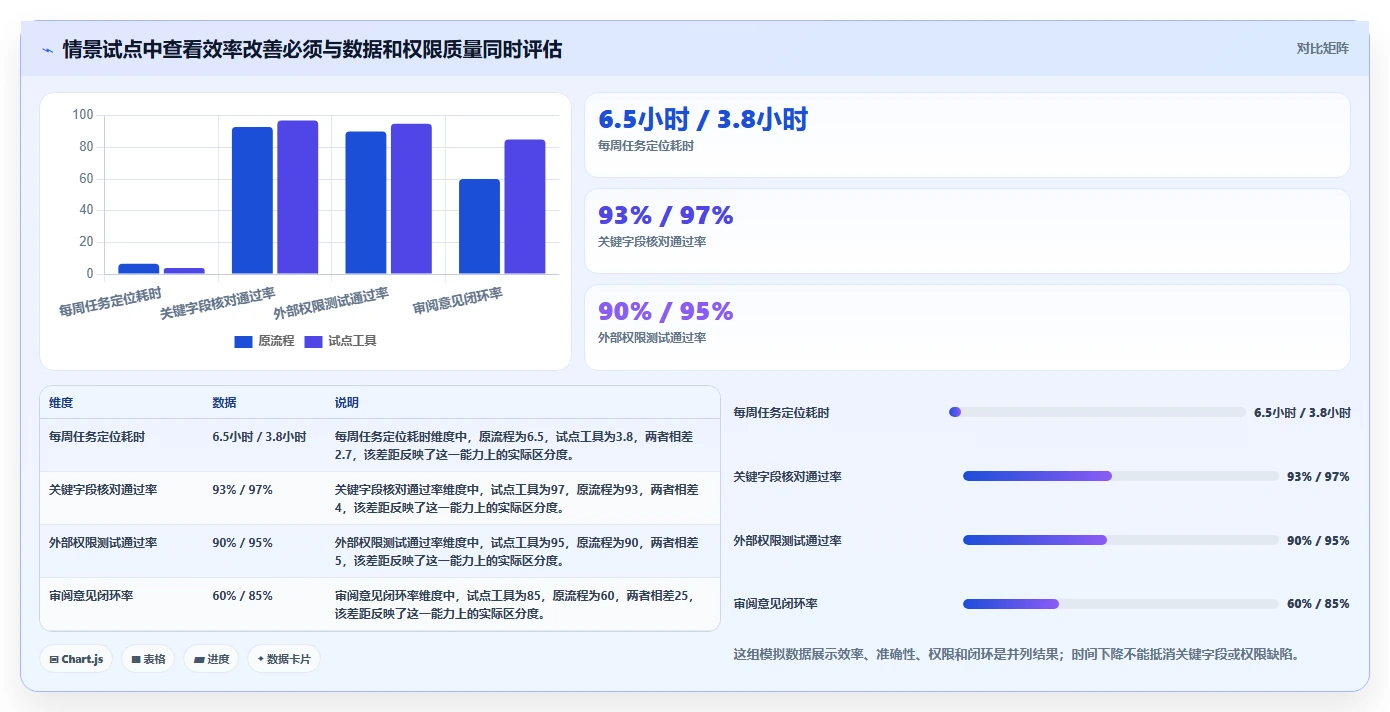The height and width of the screenshot is (712, 1390).
Task: Click the 说明 column header
Action: (346, 403)
